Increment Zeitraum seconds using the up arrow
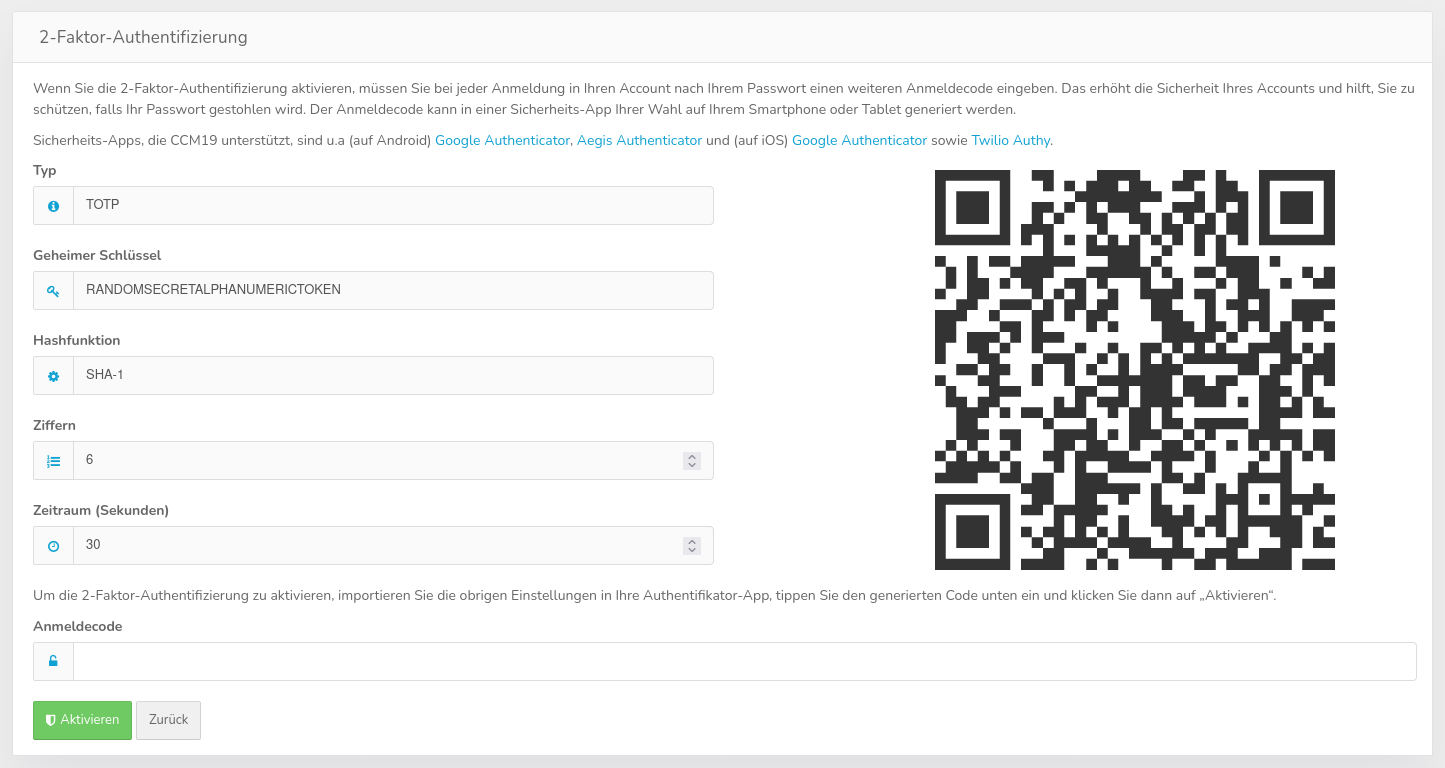The height and width of the screenshot is (768, 1445). coord(691,541)
